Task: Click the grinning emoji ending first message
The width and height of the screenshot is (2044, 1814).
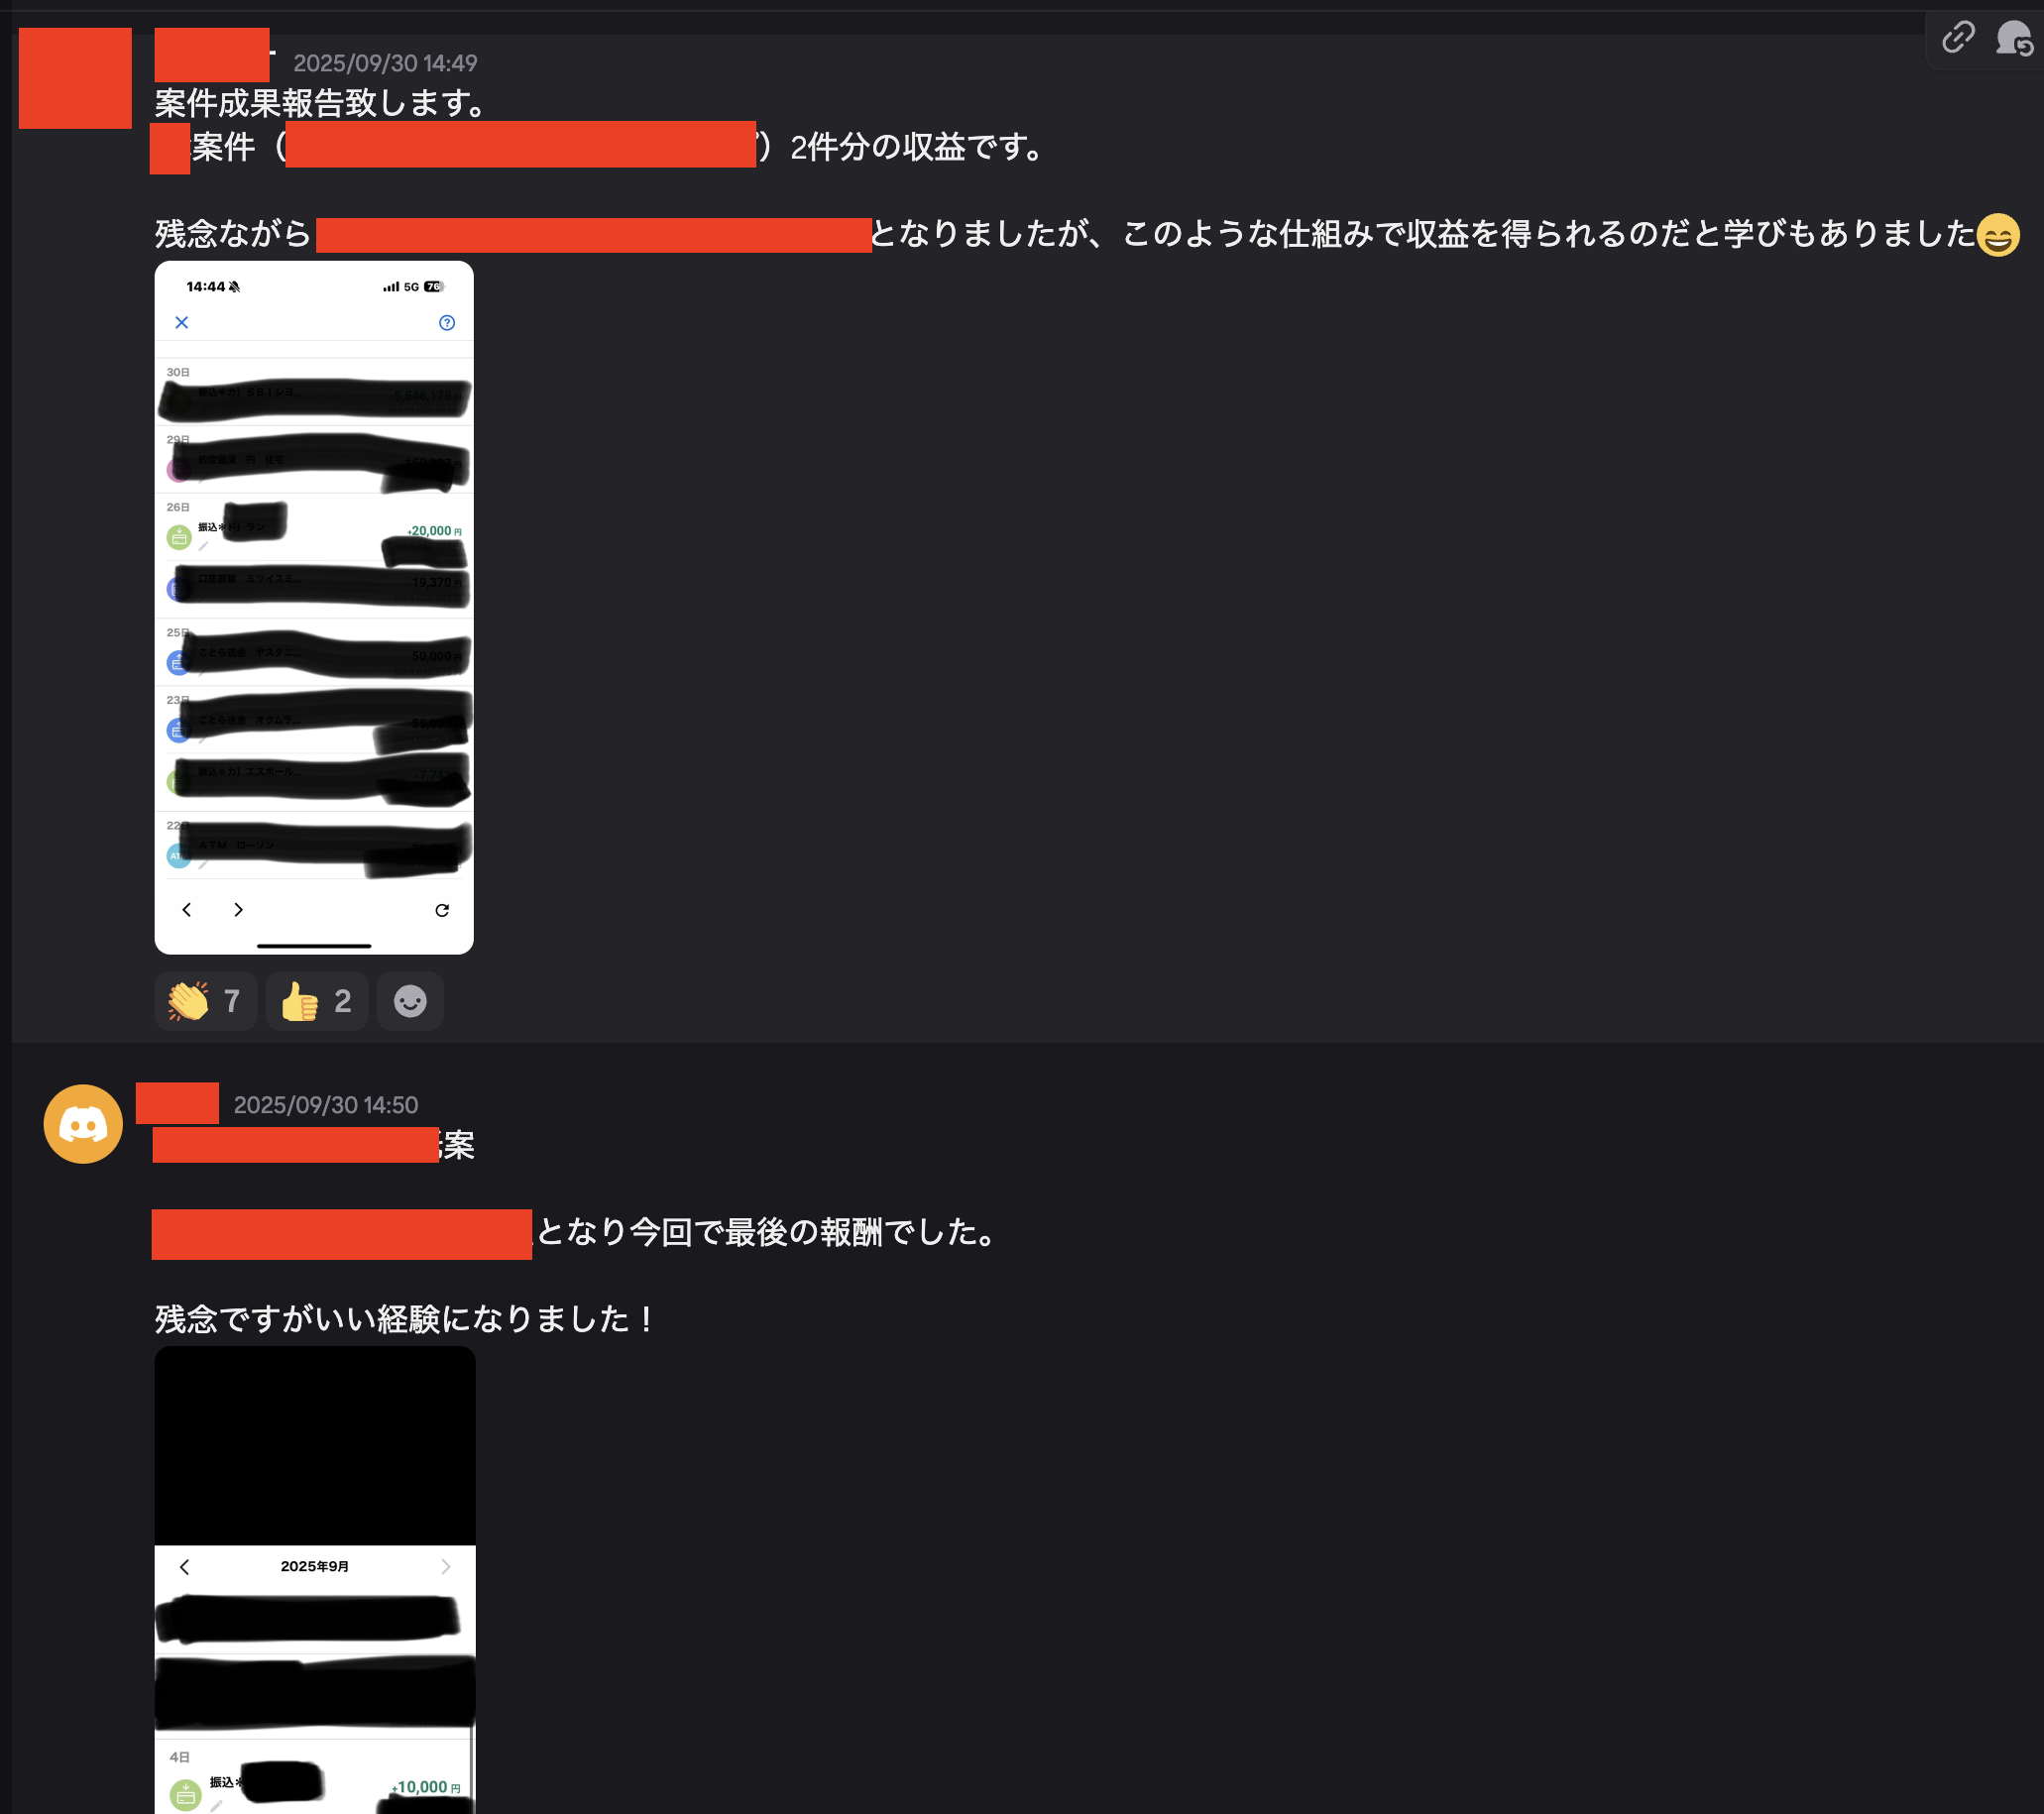Action: coord(1998,235)
